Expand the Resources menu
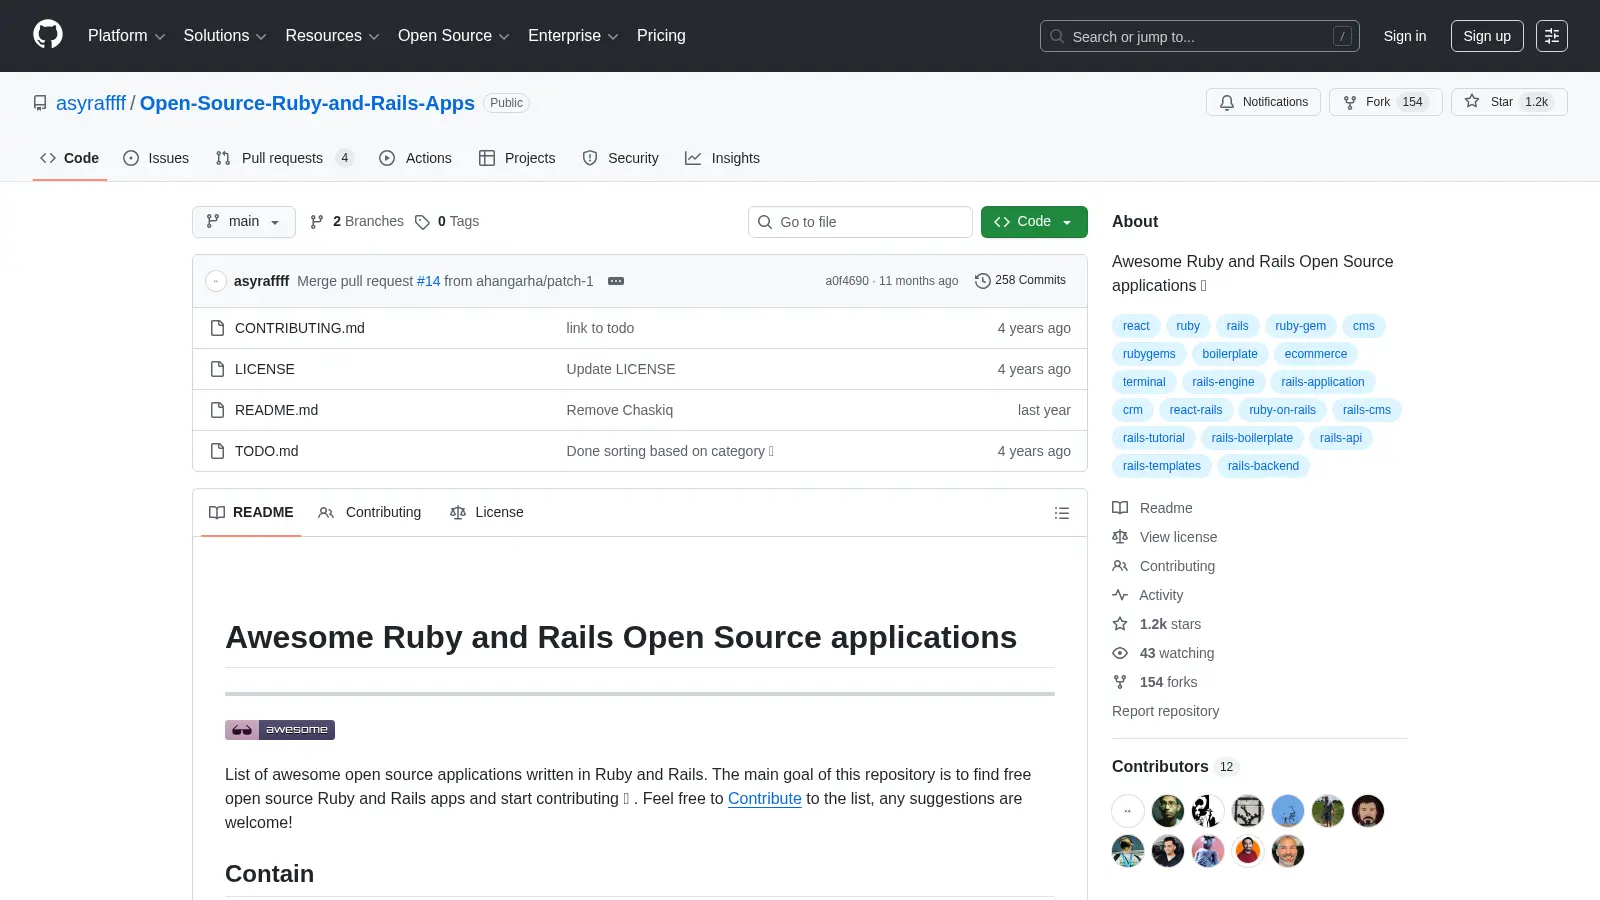Image resolution: width=1600 pixels, height=900 pixels. point(332,36)
